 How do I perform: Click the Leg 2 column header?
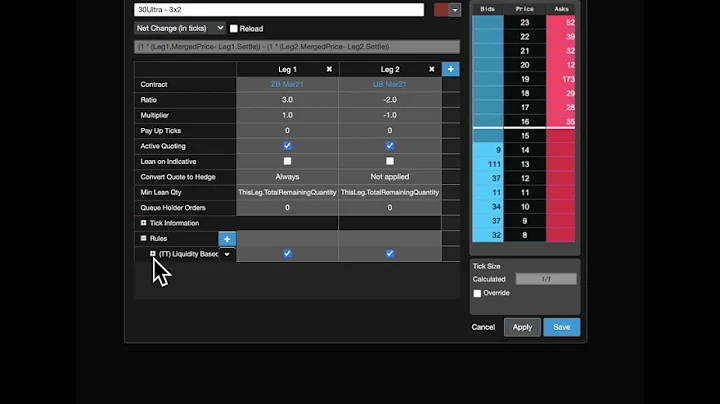pos(390,69)
